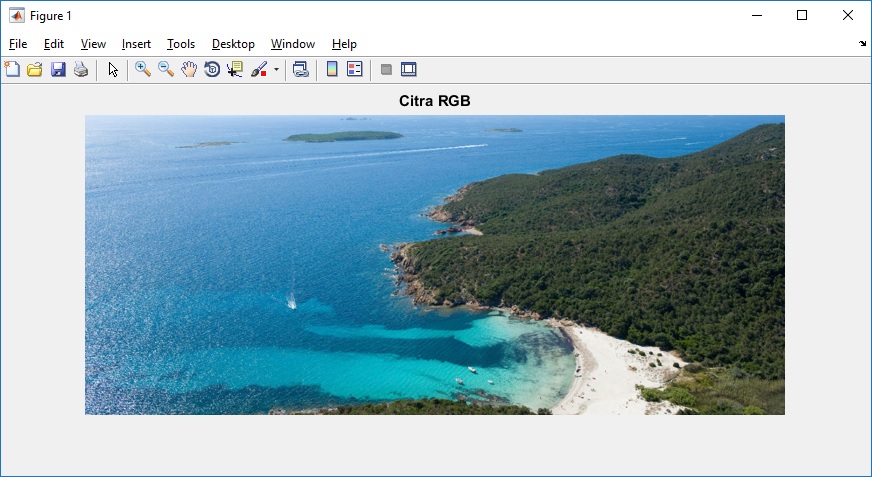Image resolution: width=872 pixels, height=477 pixels.
Task: Click the Show Plot Tools button
Action: 408,69
